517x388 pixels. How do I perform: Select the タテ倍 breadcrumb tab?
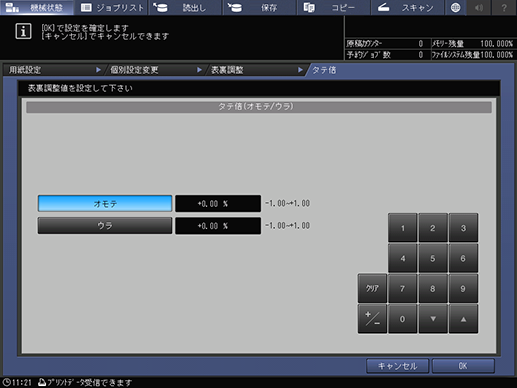tap(324, 70)
